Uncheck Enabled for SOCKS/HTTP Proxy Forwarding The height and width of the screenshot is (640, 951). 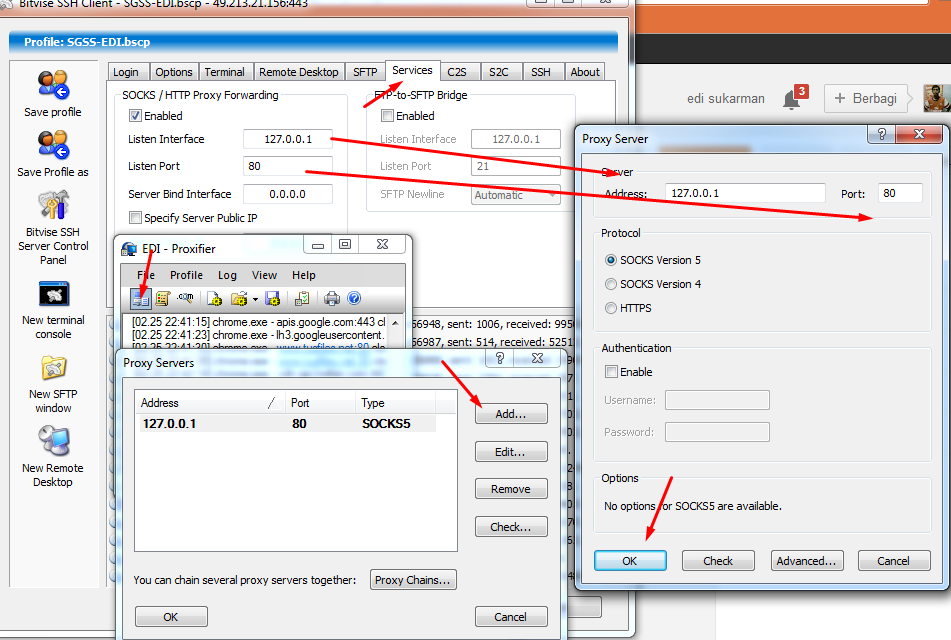click(x=135, y=115)
